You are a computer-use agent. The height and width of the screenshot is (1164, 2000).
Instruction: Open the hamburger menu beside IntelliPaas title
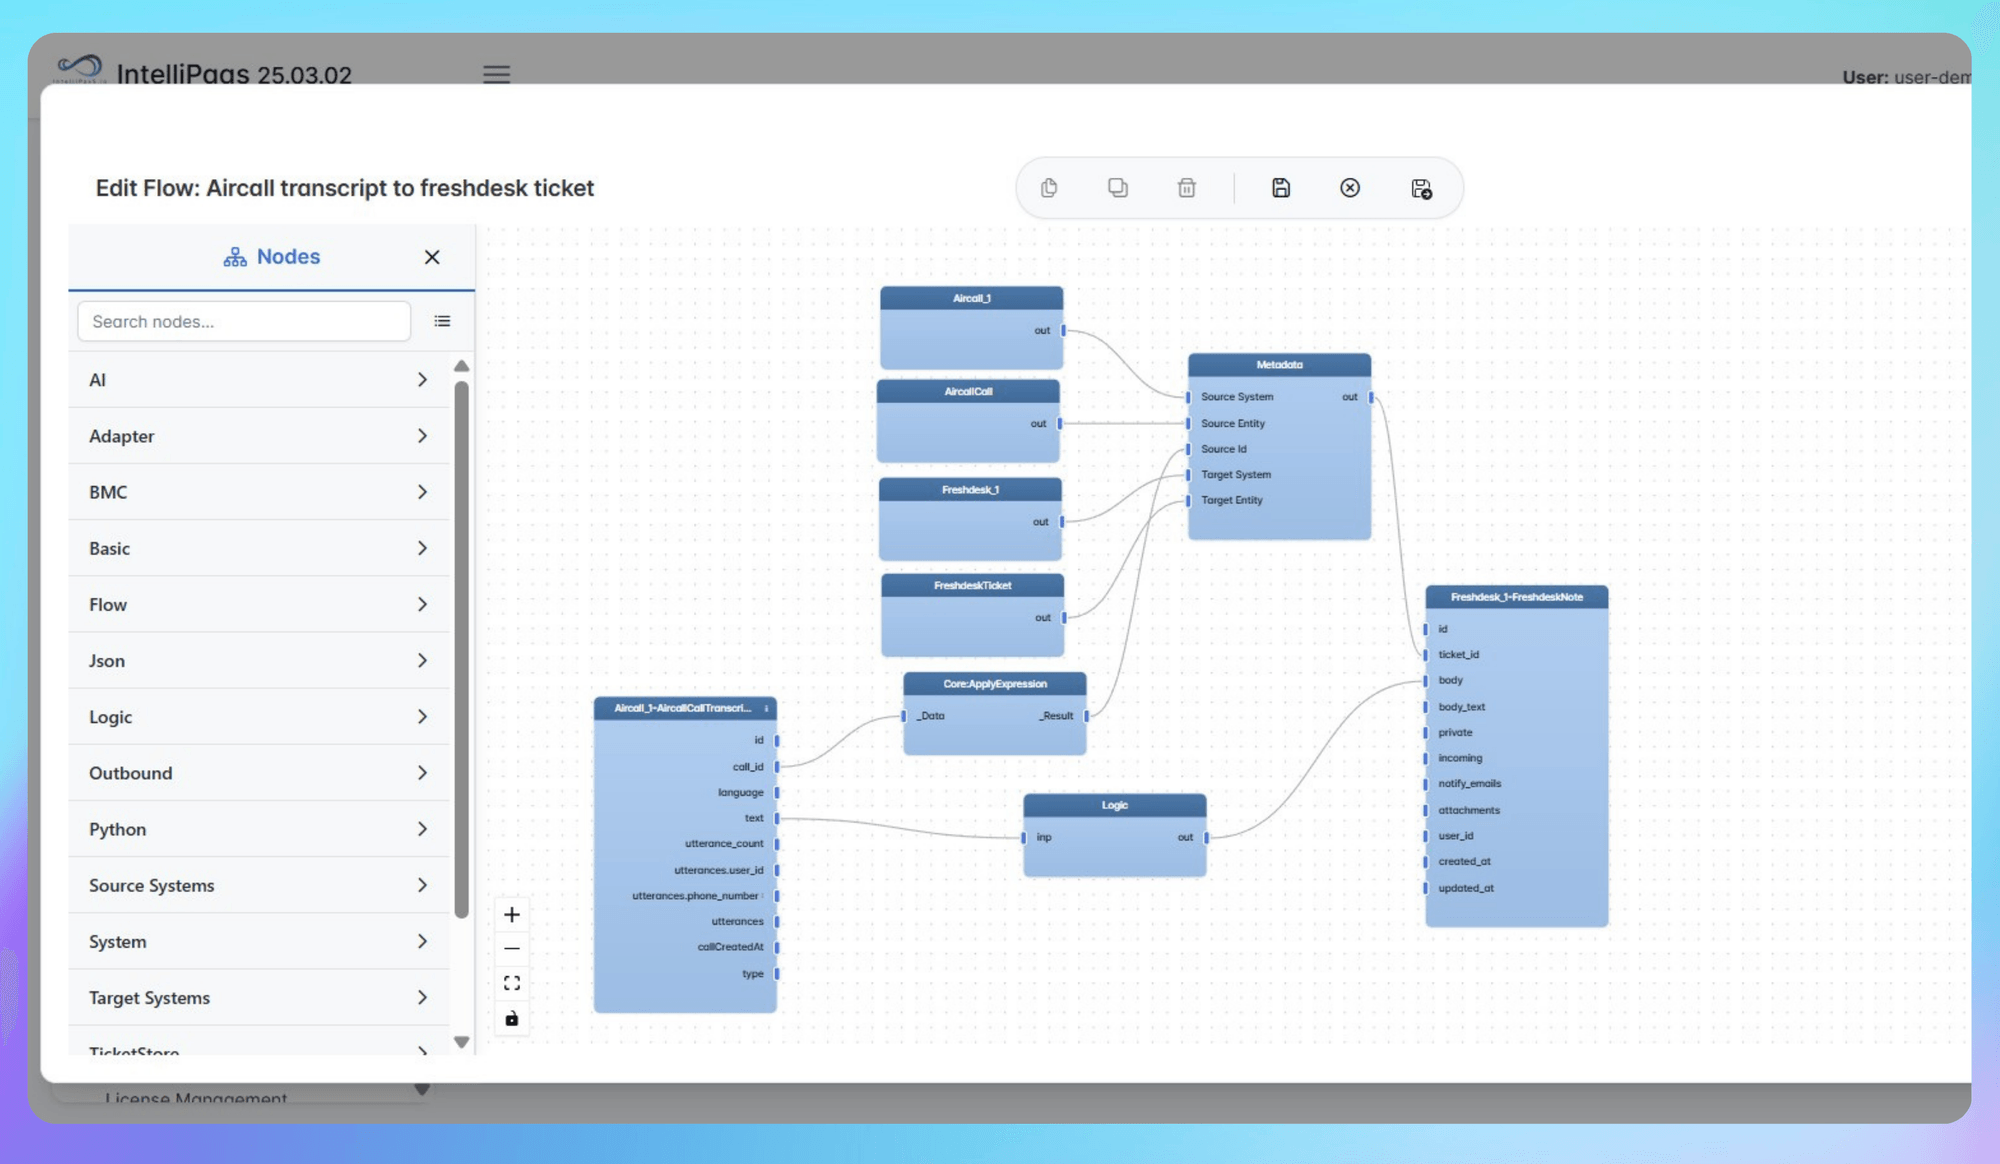pos(497,74)
